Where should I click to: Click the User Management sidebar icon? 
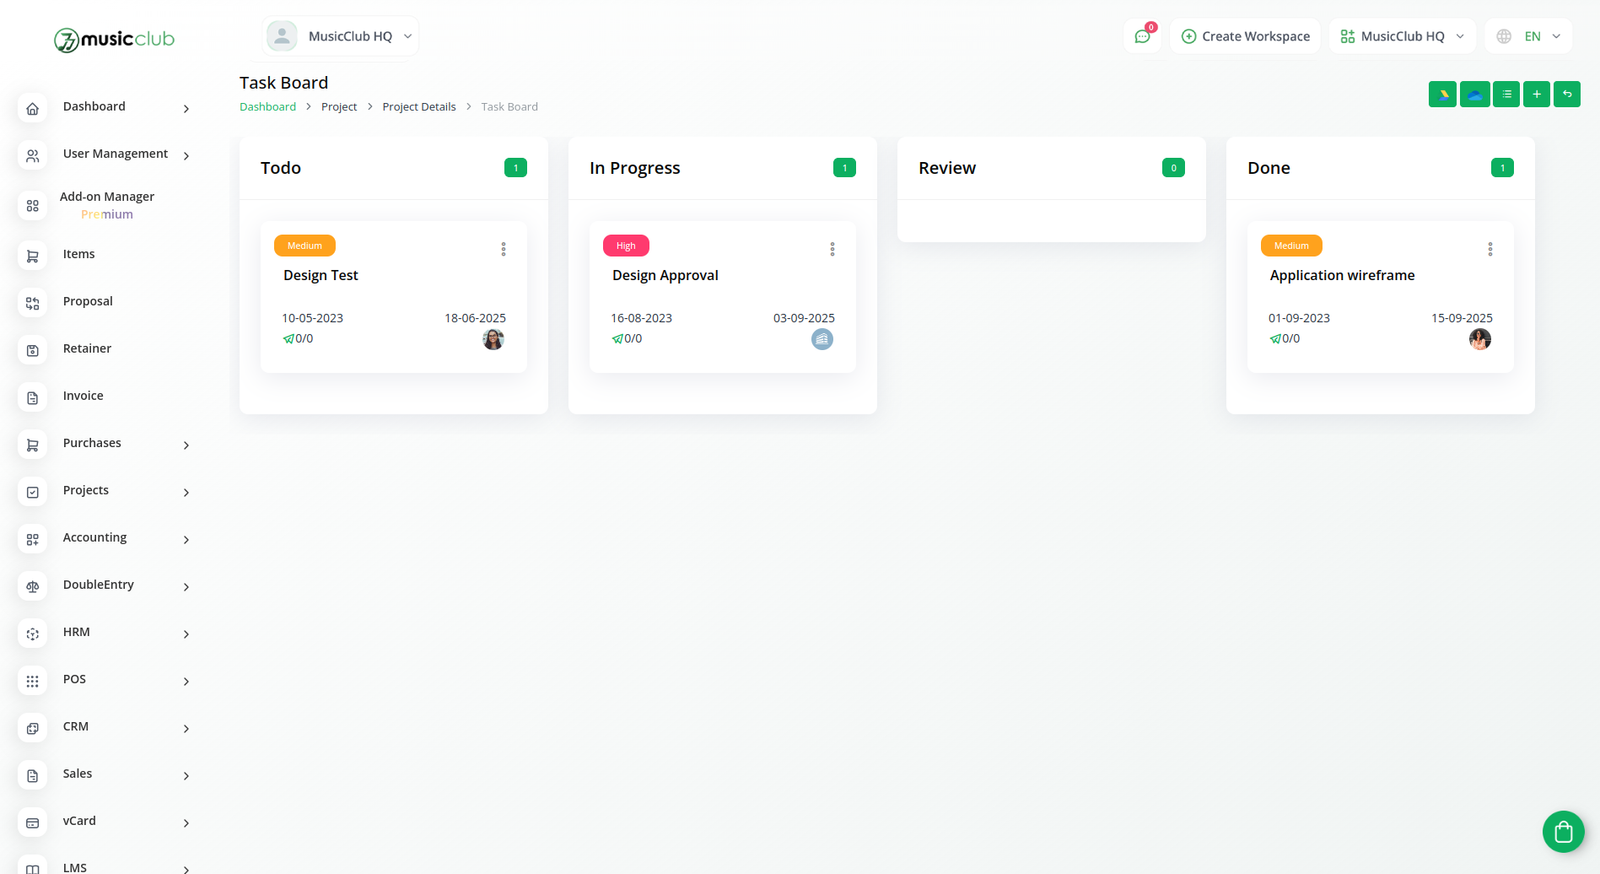click(32, 156)
